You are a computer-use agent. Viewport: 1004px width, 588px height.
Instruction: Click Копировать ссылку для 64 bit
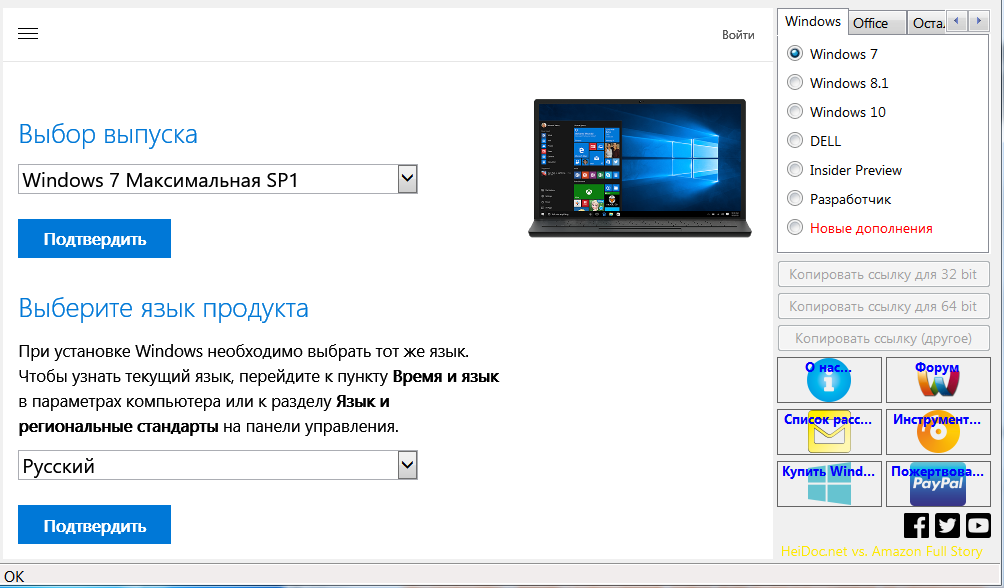884,306
